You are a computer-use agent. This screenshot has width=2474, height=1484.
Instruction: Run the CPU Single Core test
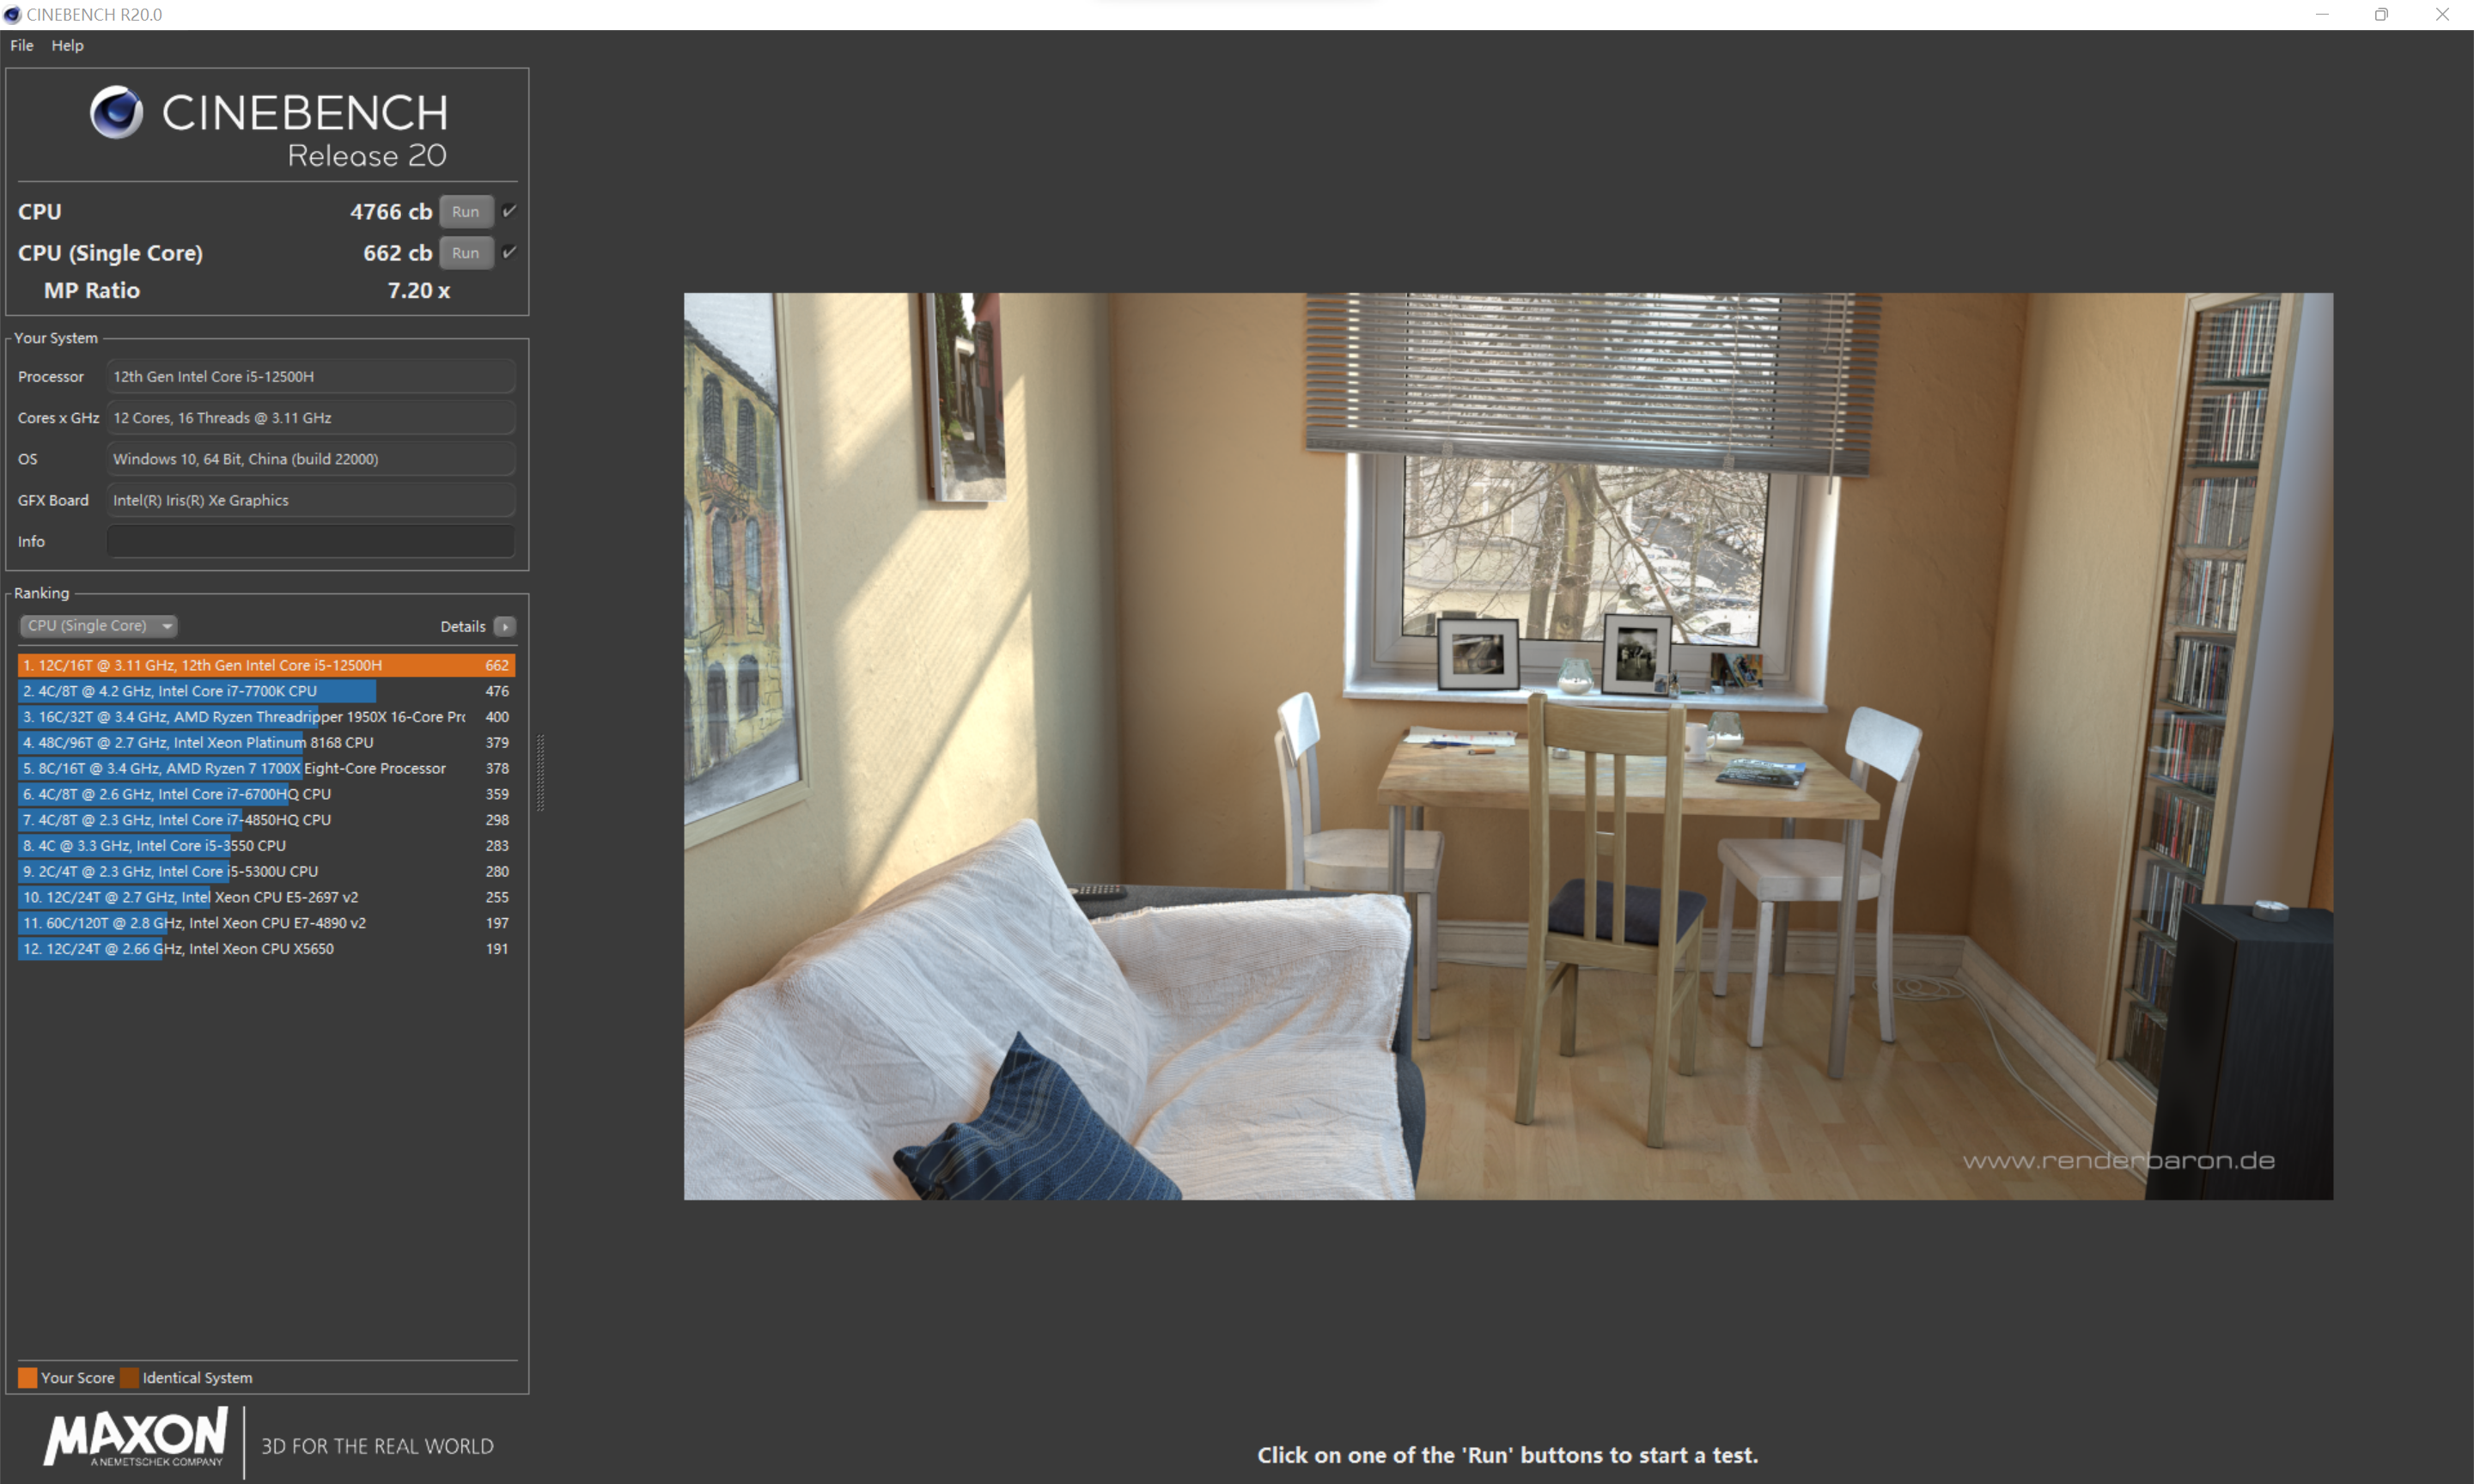coord(466,252)
